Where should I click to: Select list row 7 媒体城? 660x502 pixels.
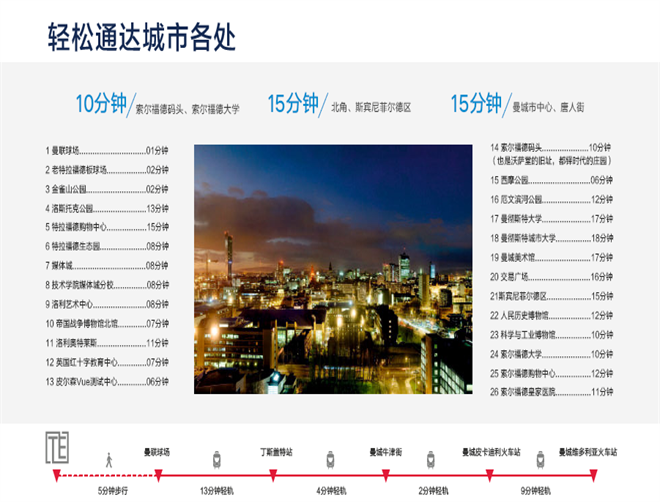[107, 266]
